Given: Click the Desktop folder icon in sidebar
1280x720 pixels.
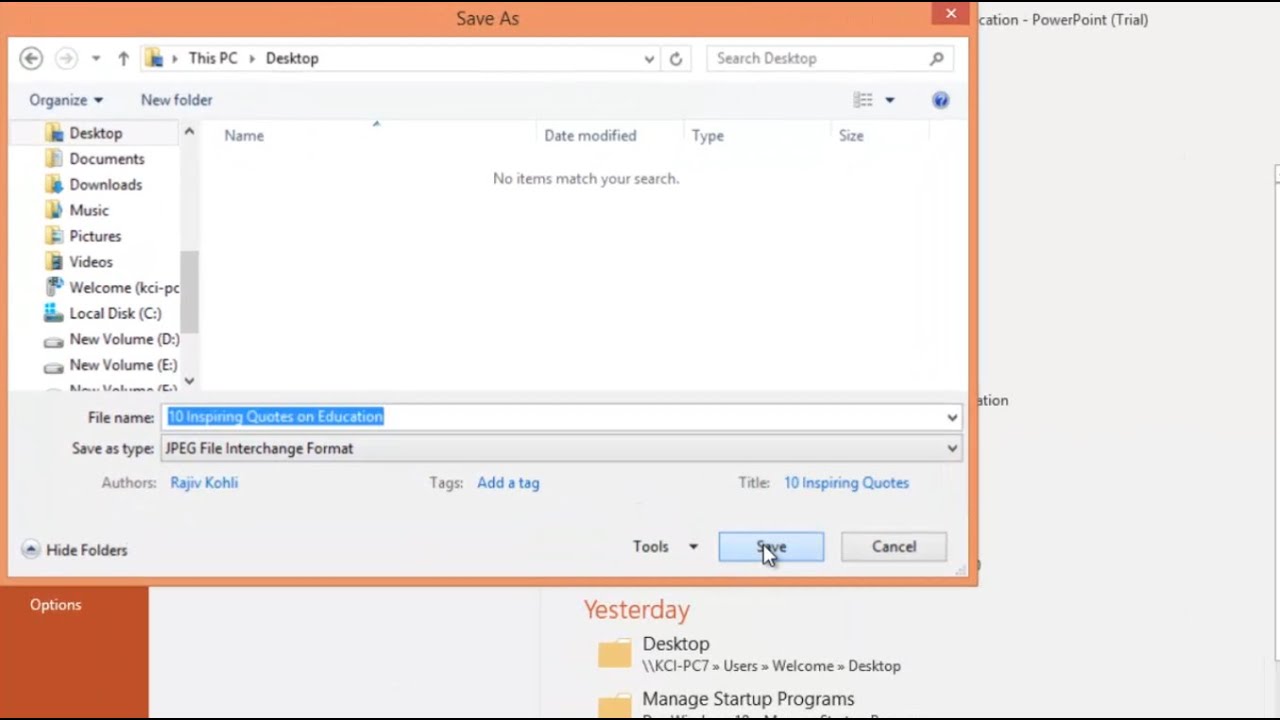Looking at the screenshot, I should [x=55, y=133].
